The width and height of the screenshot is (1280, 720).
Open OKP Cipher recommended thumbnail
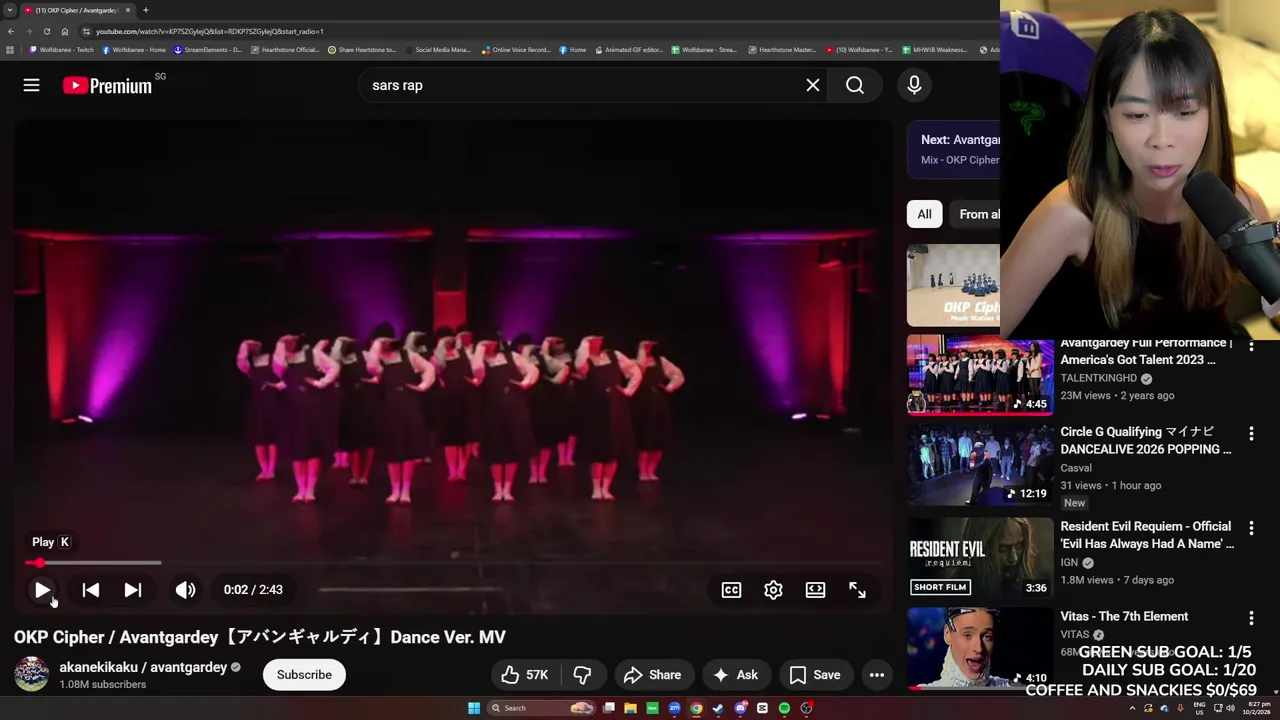pos(953,285)
